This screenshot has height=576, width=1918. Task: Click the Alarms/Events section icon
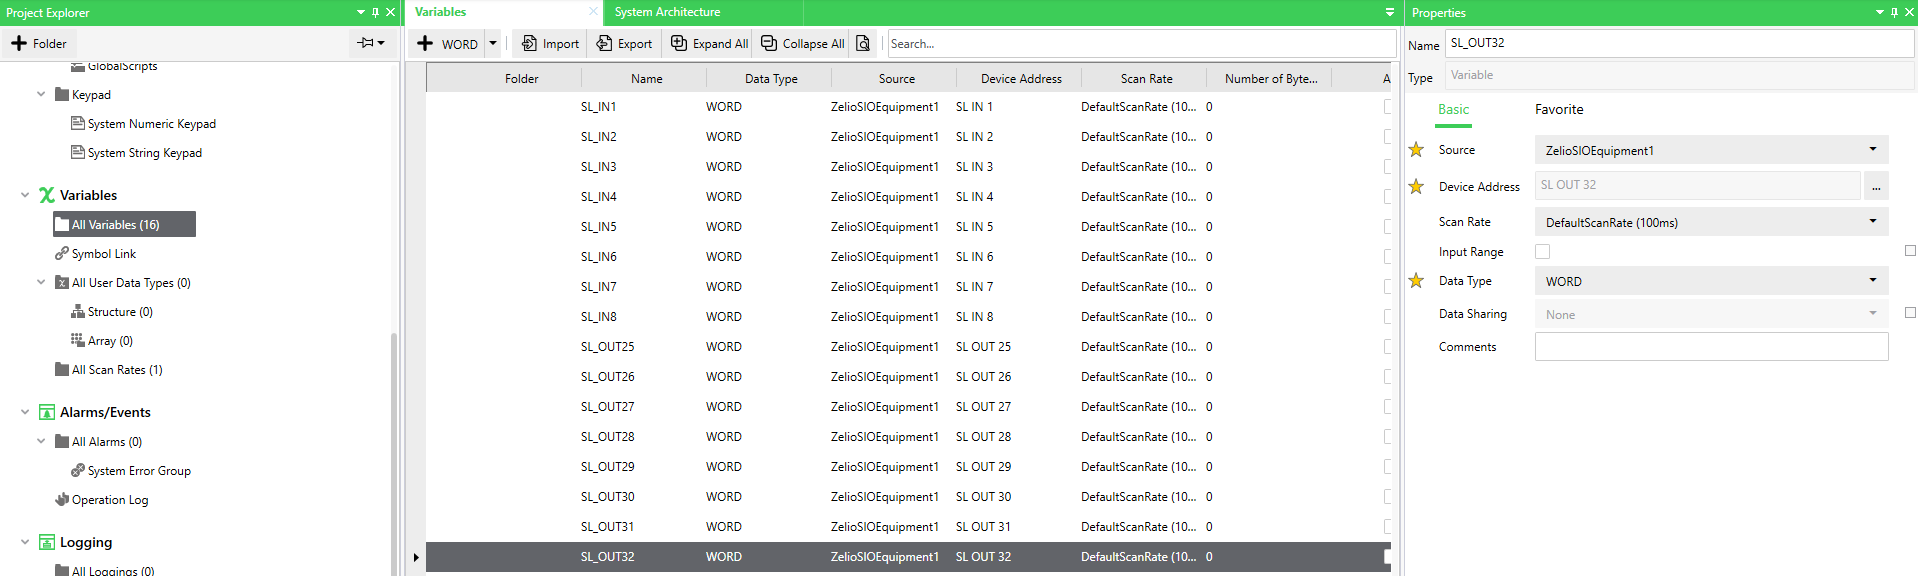coord(47,412)
